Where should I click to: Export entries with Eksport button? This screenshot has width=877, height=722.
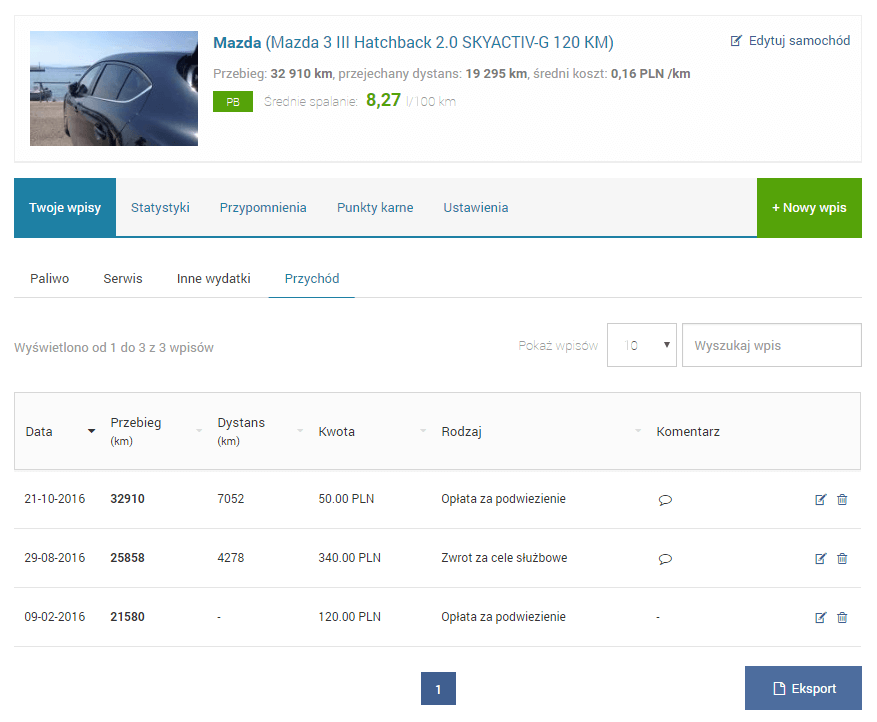pyautogui.click(x=803, y=688)
